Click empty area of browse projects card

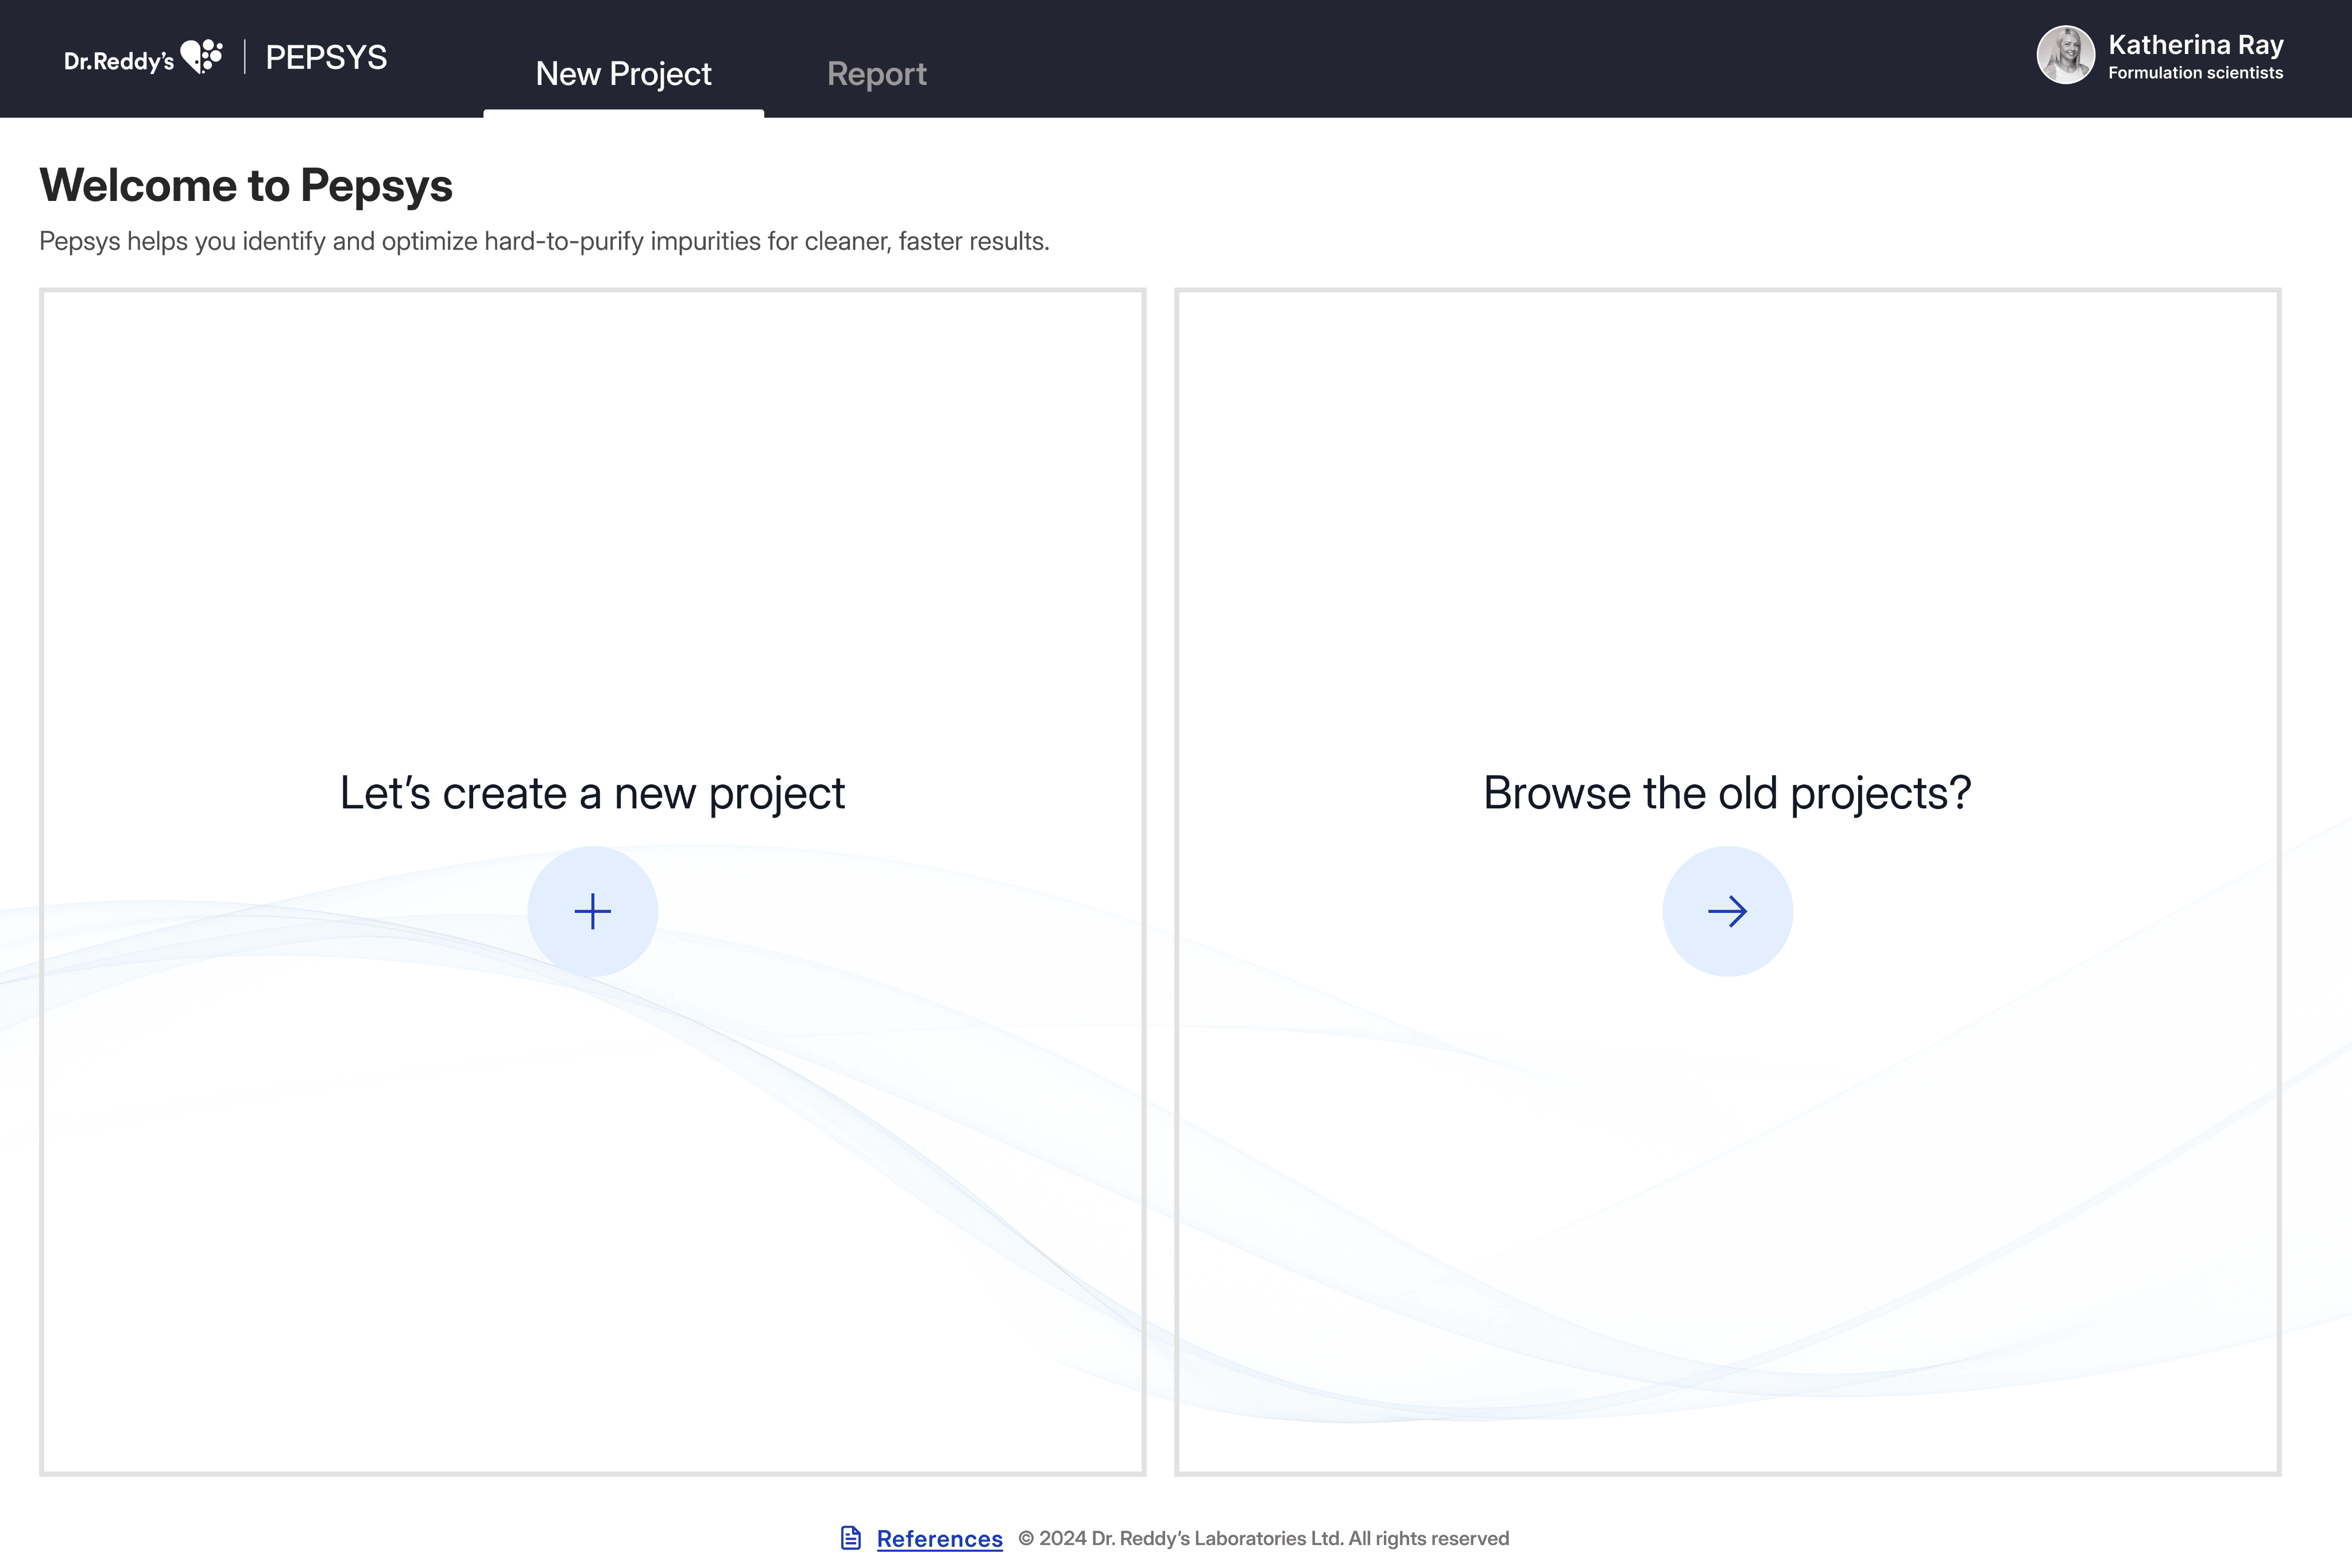point(1727,500)
